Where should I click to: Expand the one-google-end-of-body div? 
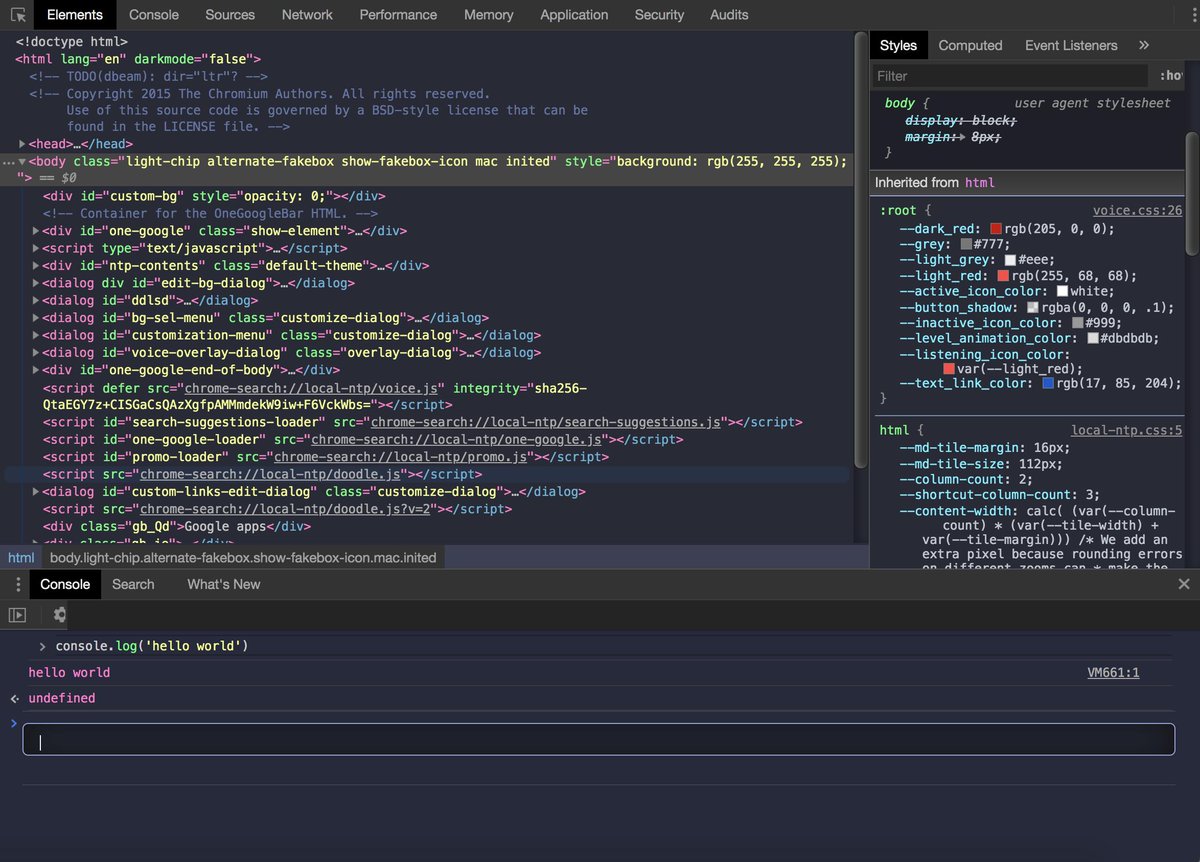click(x=36, y=370)
